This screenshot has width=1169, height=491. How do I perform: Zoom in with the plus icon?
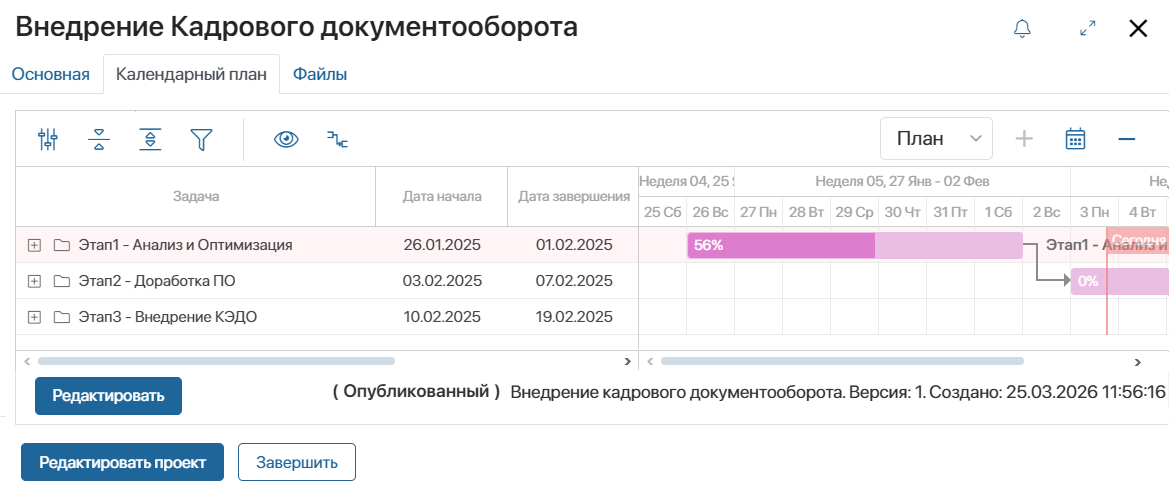(1024, 139)
